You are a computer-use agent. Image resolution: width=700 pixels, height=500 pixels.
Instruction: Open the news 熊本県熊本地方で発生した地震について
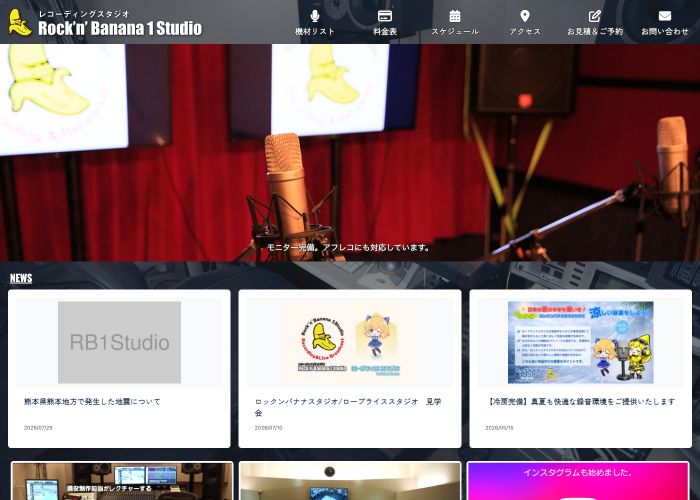[x=92, y=402]
